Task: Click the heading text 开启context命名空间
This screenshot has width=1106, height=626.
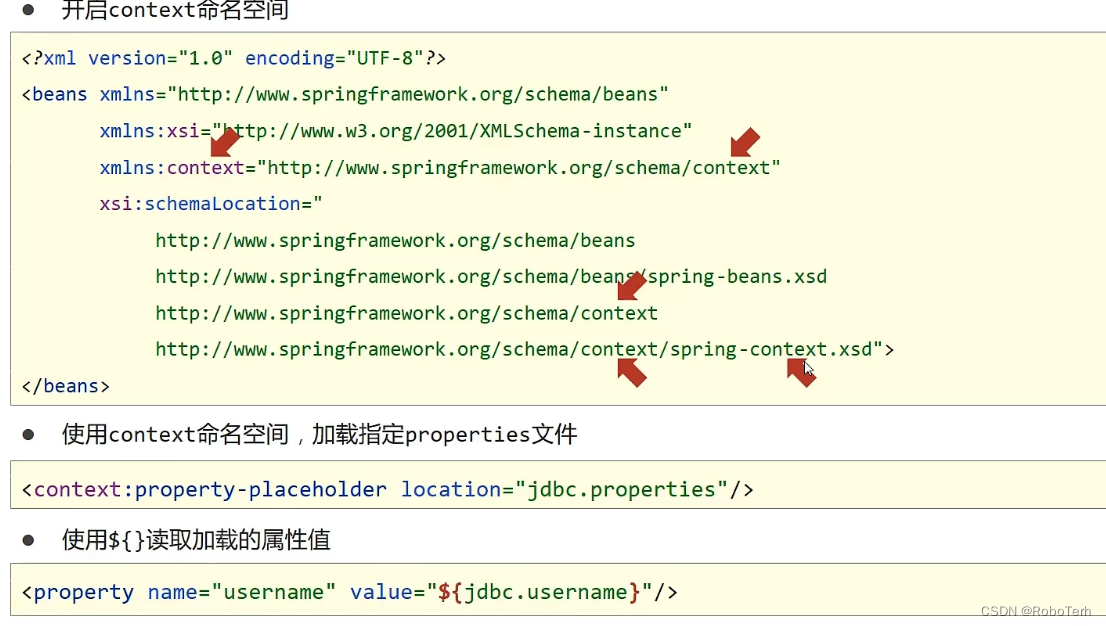Action: point(175,10)
